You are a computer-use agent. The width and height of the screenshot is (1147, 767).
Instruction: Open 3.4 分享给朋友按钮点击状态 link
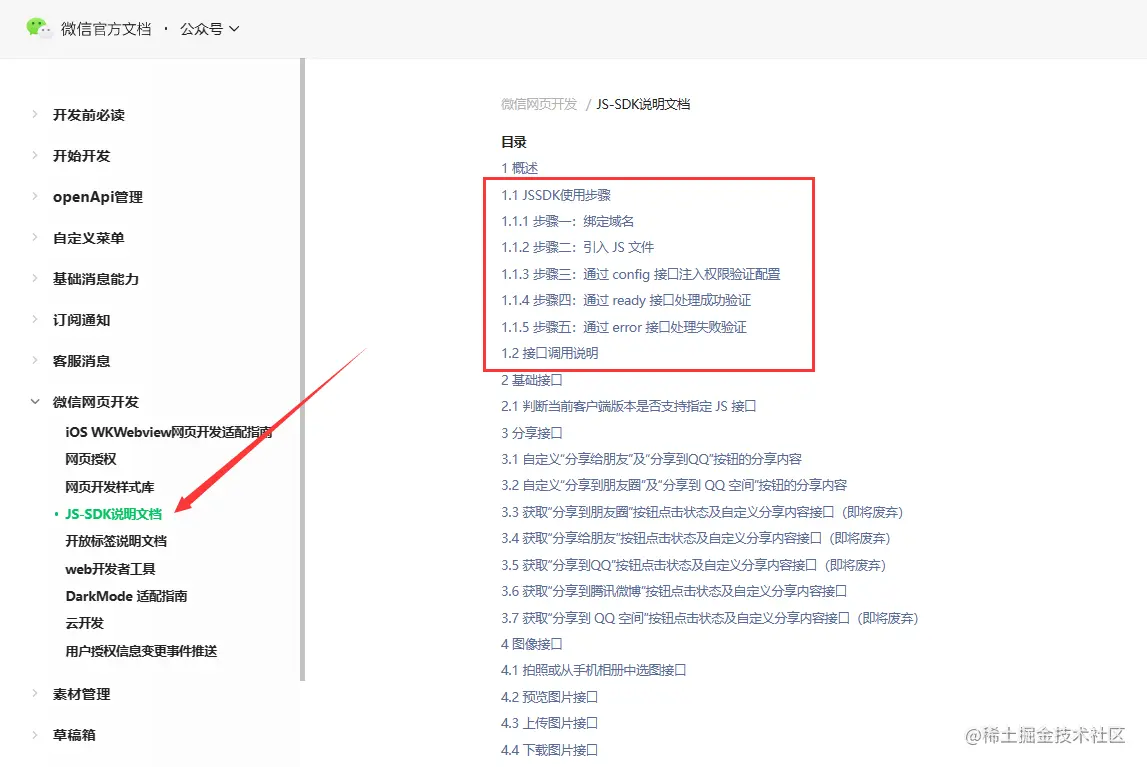696,538
